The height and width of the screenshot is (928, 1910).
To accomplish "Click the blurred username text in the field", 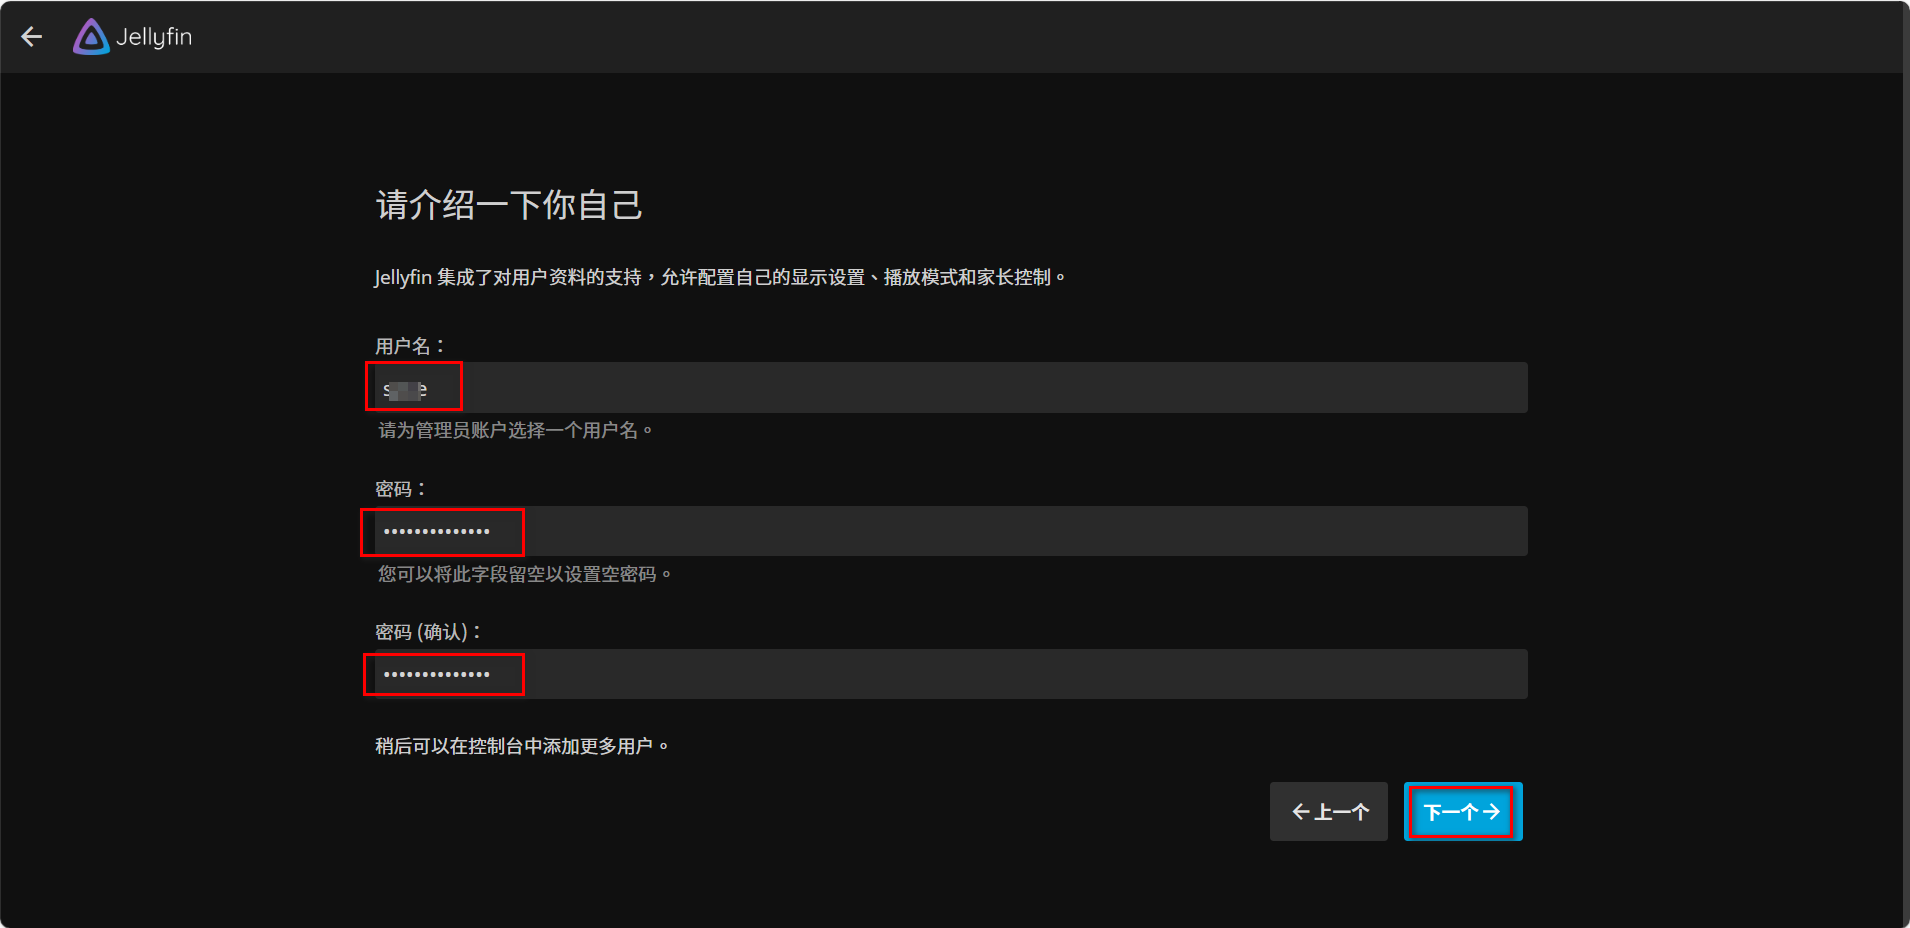I will click(405, 389).
